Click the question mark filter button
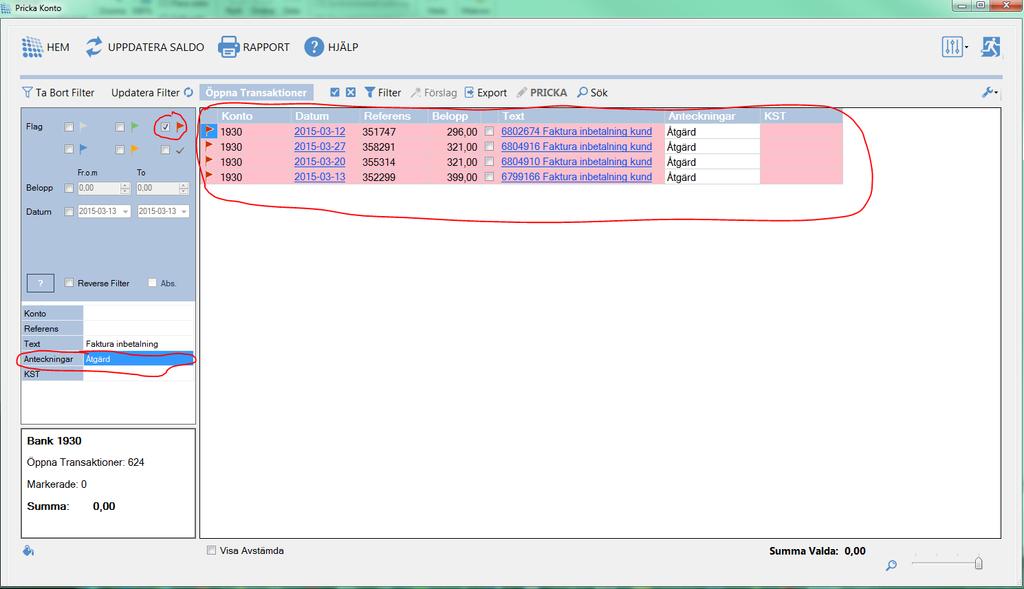 tap(40, 283)
